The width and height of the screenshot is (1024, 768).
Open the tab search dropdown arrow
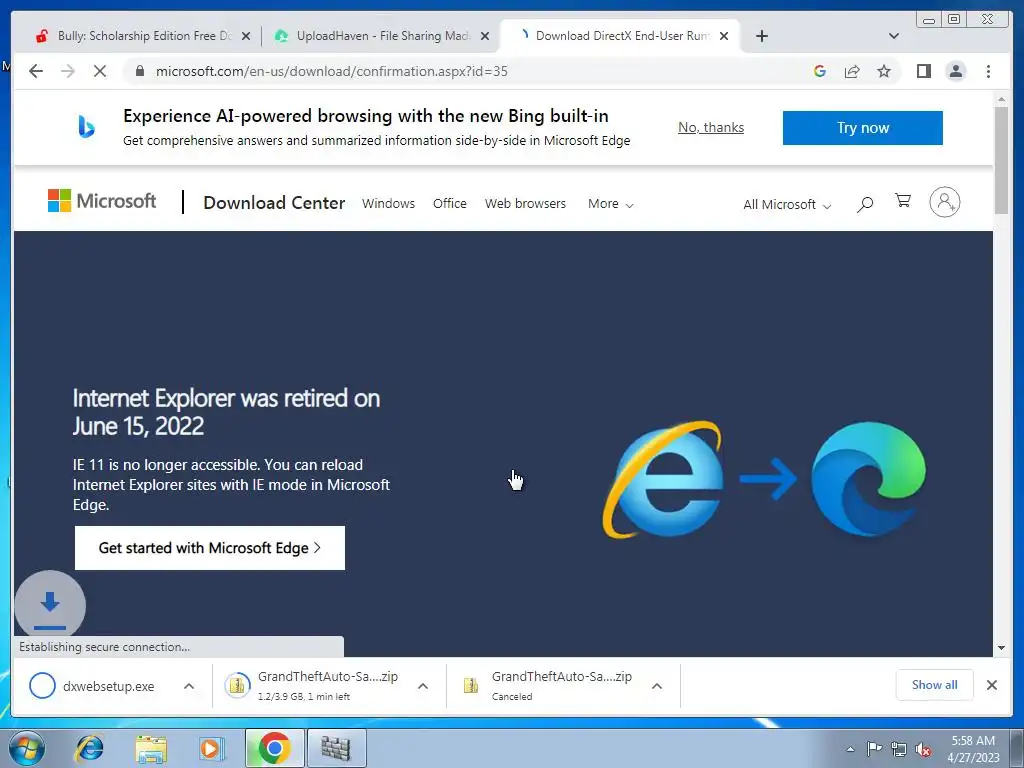(x=894, y=36)
